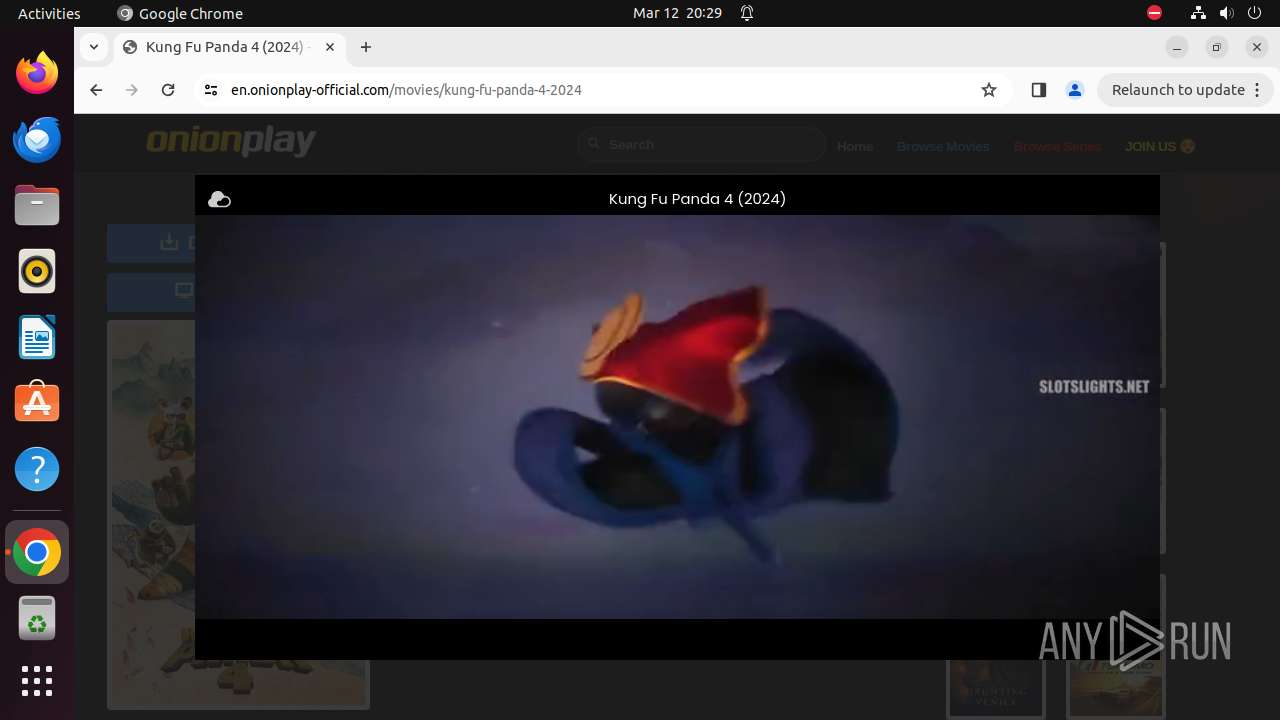Open the Trash in the dock
This screenshot has height=720, width=1280.
click(x=37, y=618)
